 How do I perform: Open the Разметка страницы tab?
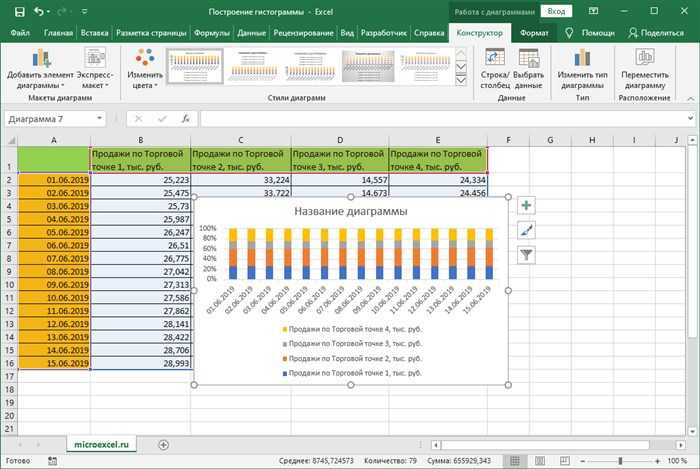click(x=151, y=33)
